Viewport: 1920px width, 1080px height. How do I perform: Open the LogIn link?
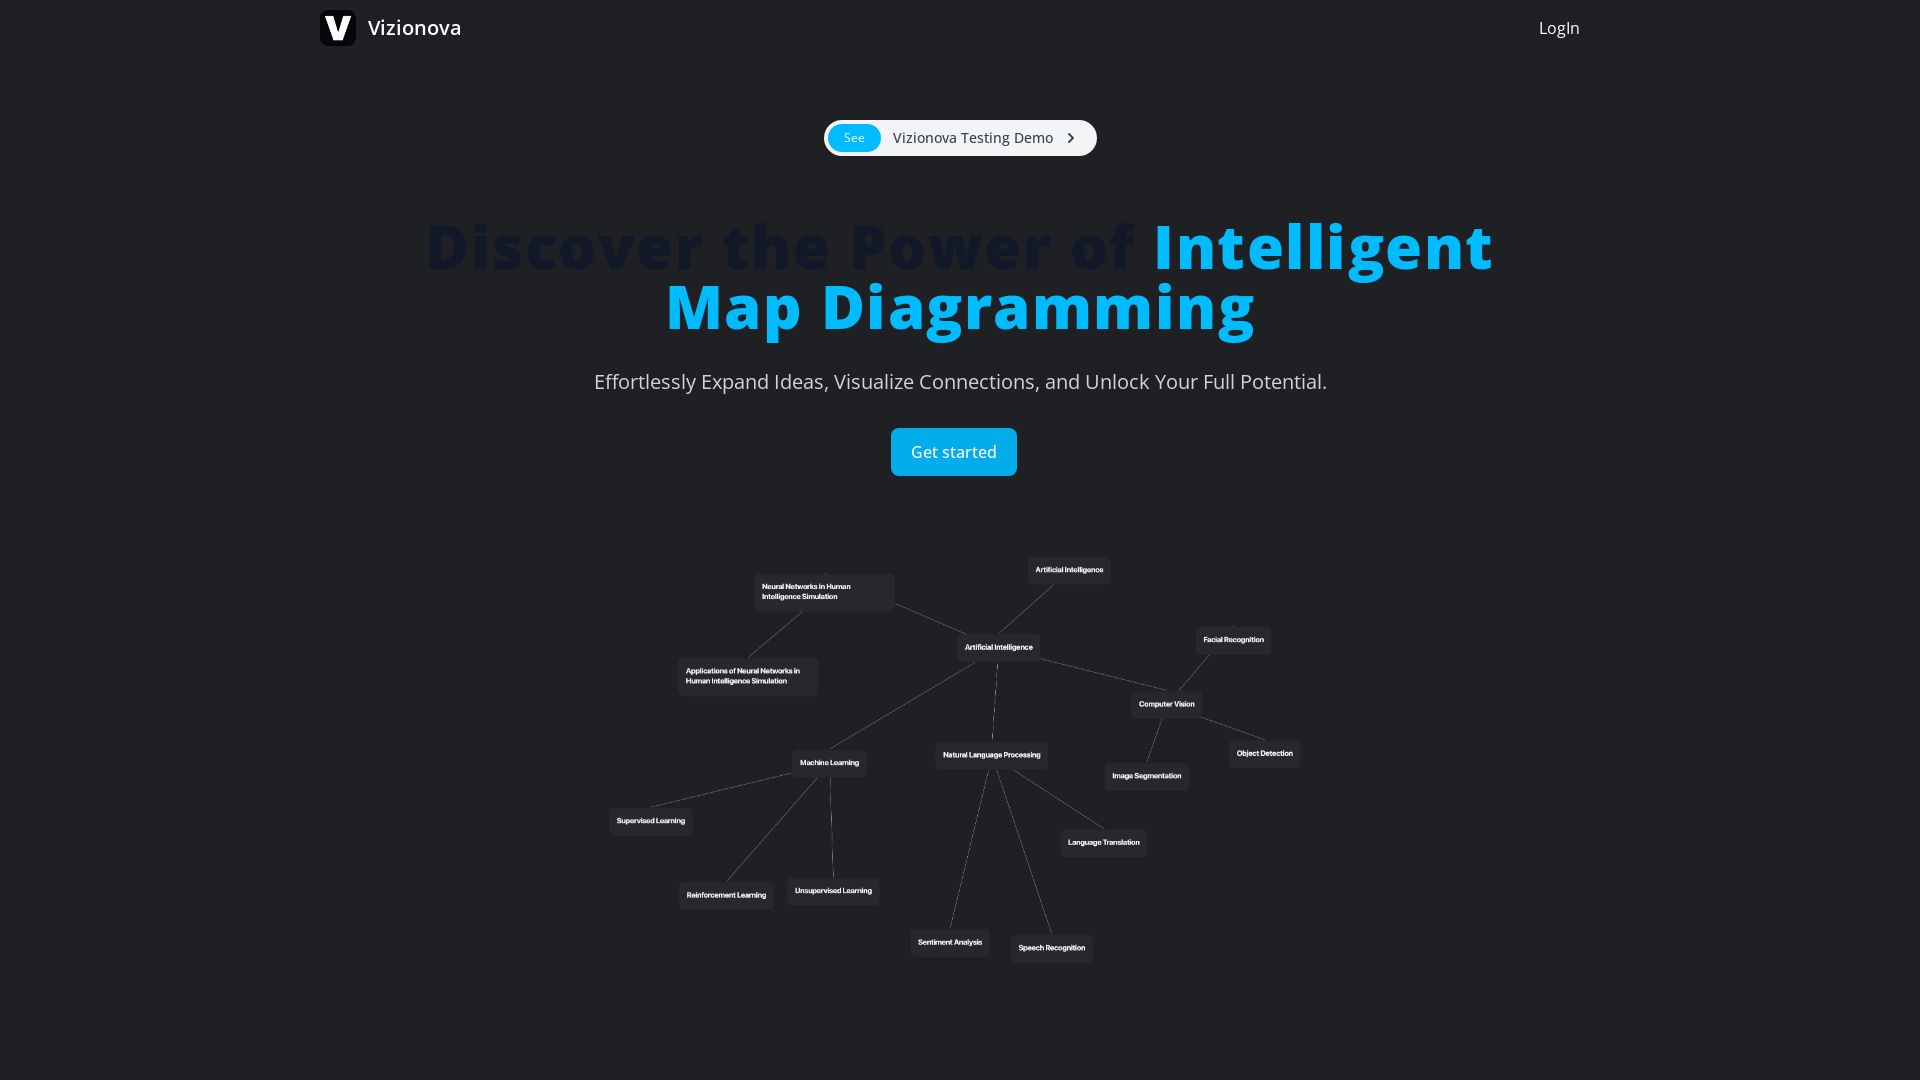tap(1558, 28)
